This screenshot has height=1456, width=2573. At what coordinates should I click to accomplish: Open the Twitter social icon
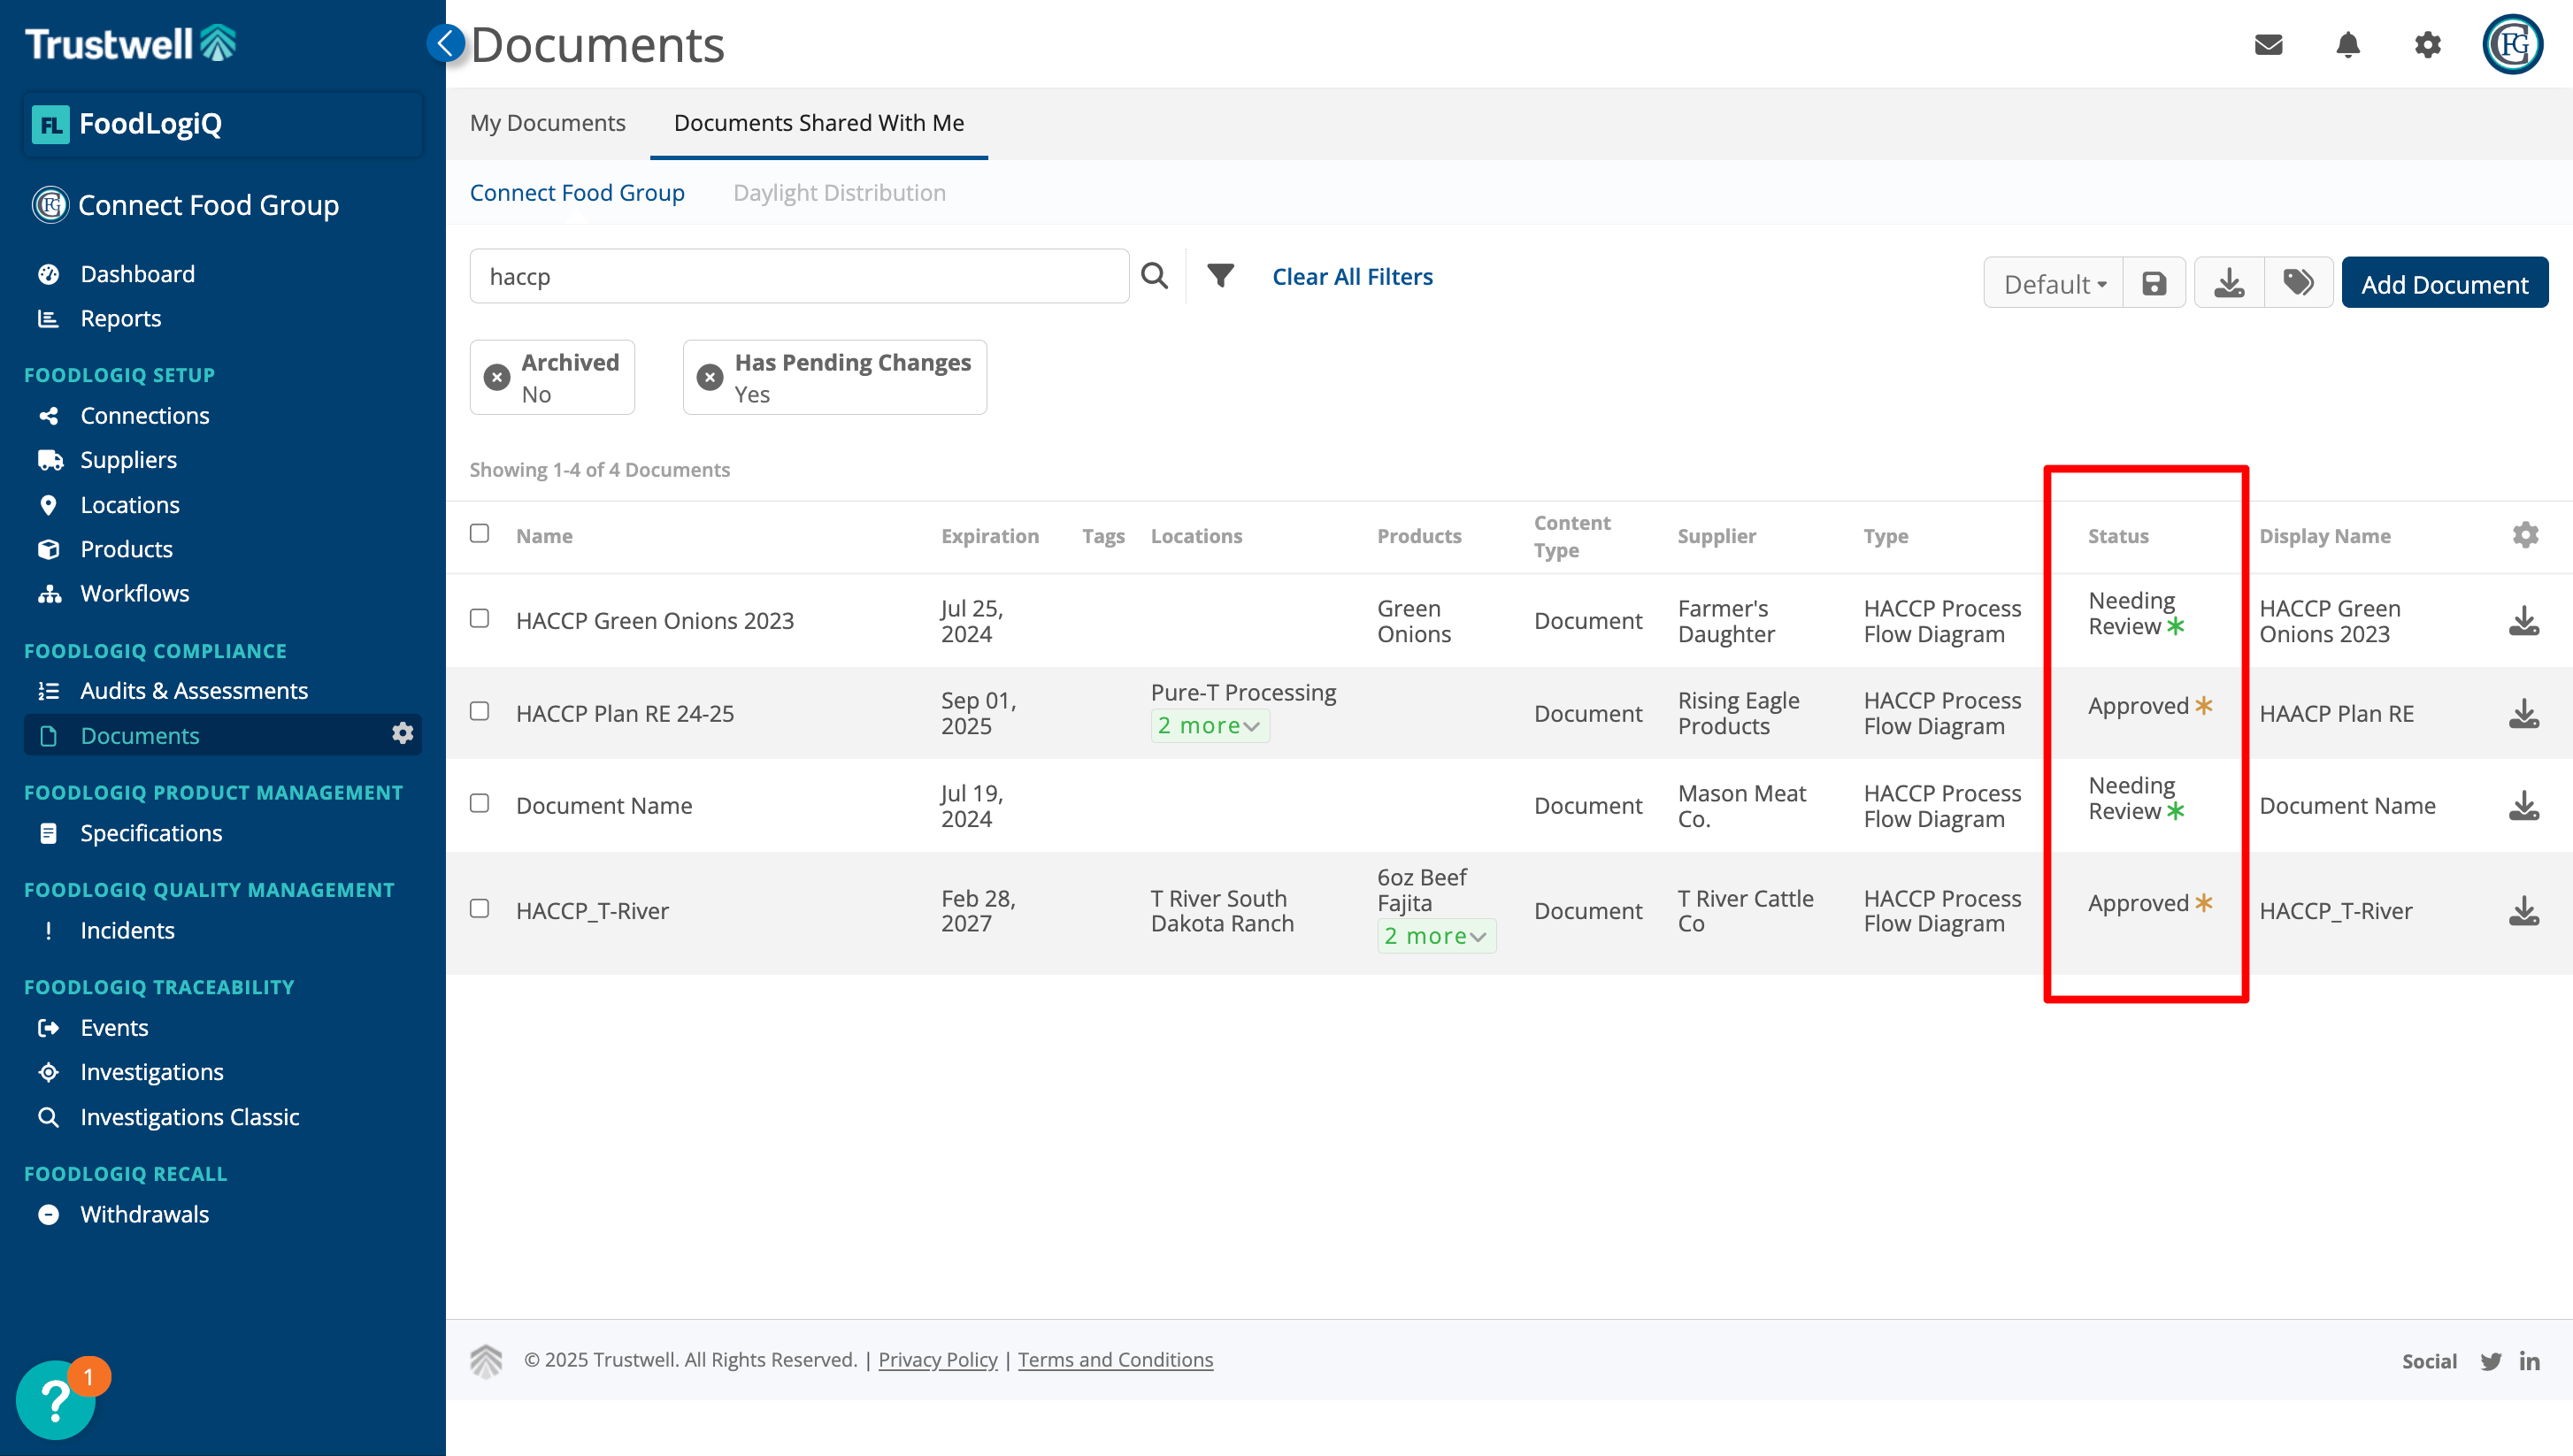point(2490,1361)
